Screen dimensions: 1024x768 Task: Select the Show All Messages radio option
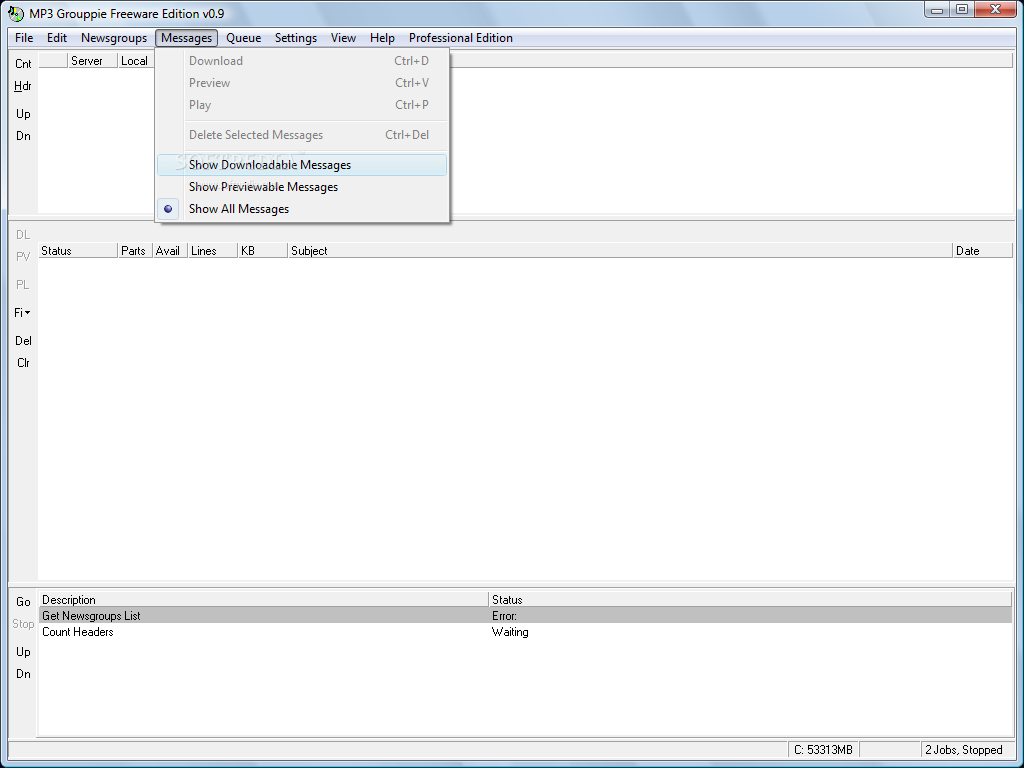(x=302, y=209)
